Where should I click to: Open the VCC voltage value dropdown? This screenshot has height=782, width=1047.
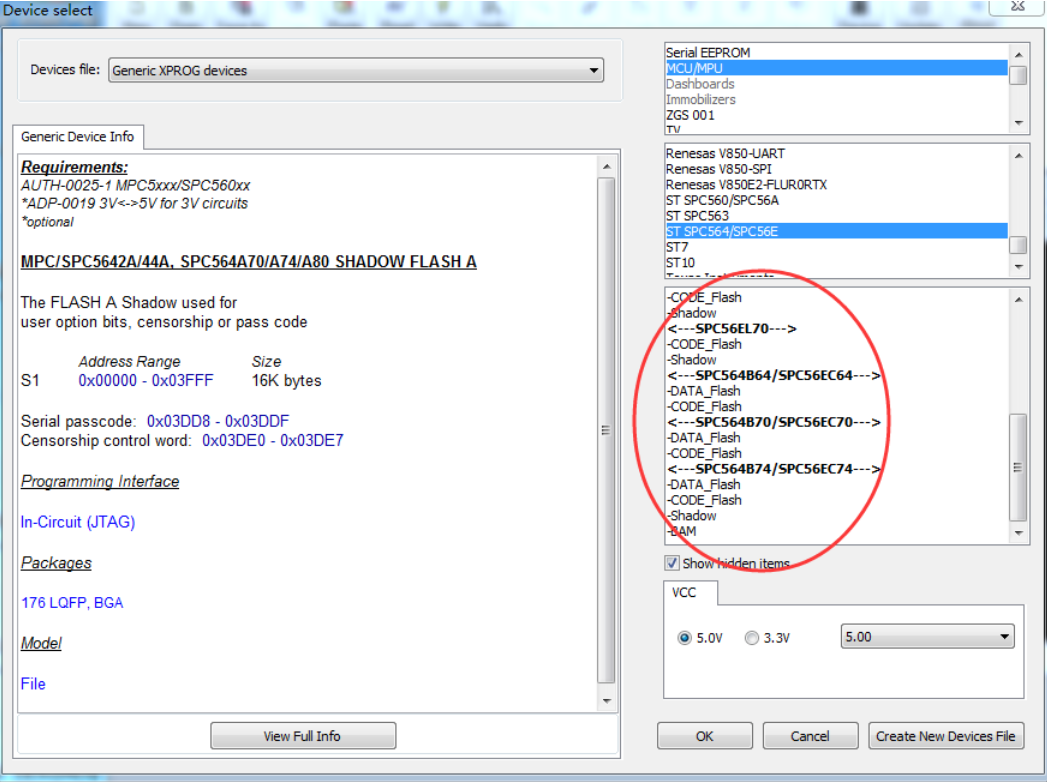pyautogui.click(x=927, y=636)
